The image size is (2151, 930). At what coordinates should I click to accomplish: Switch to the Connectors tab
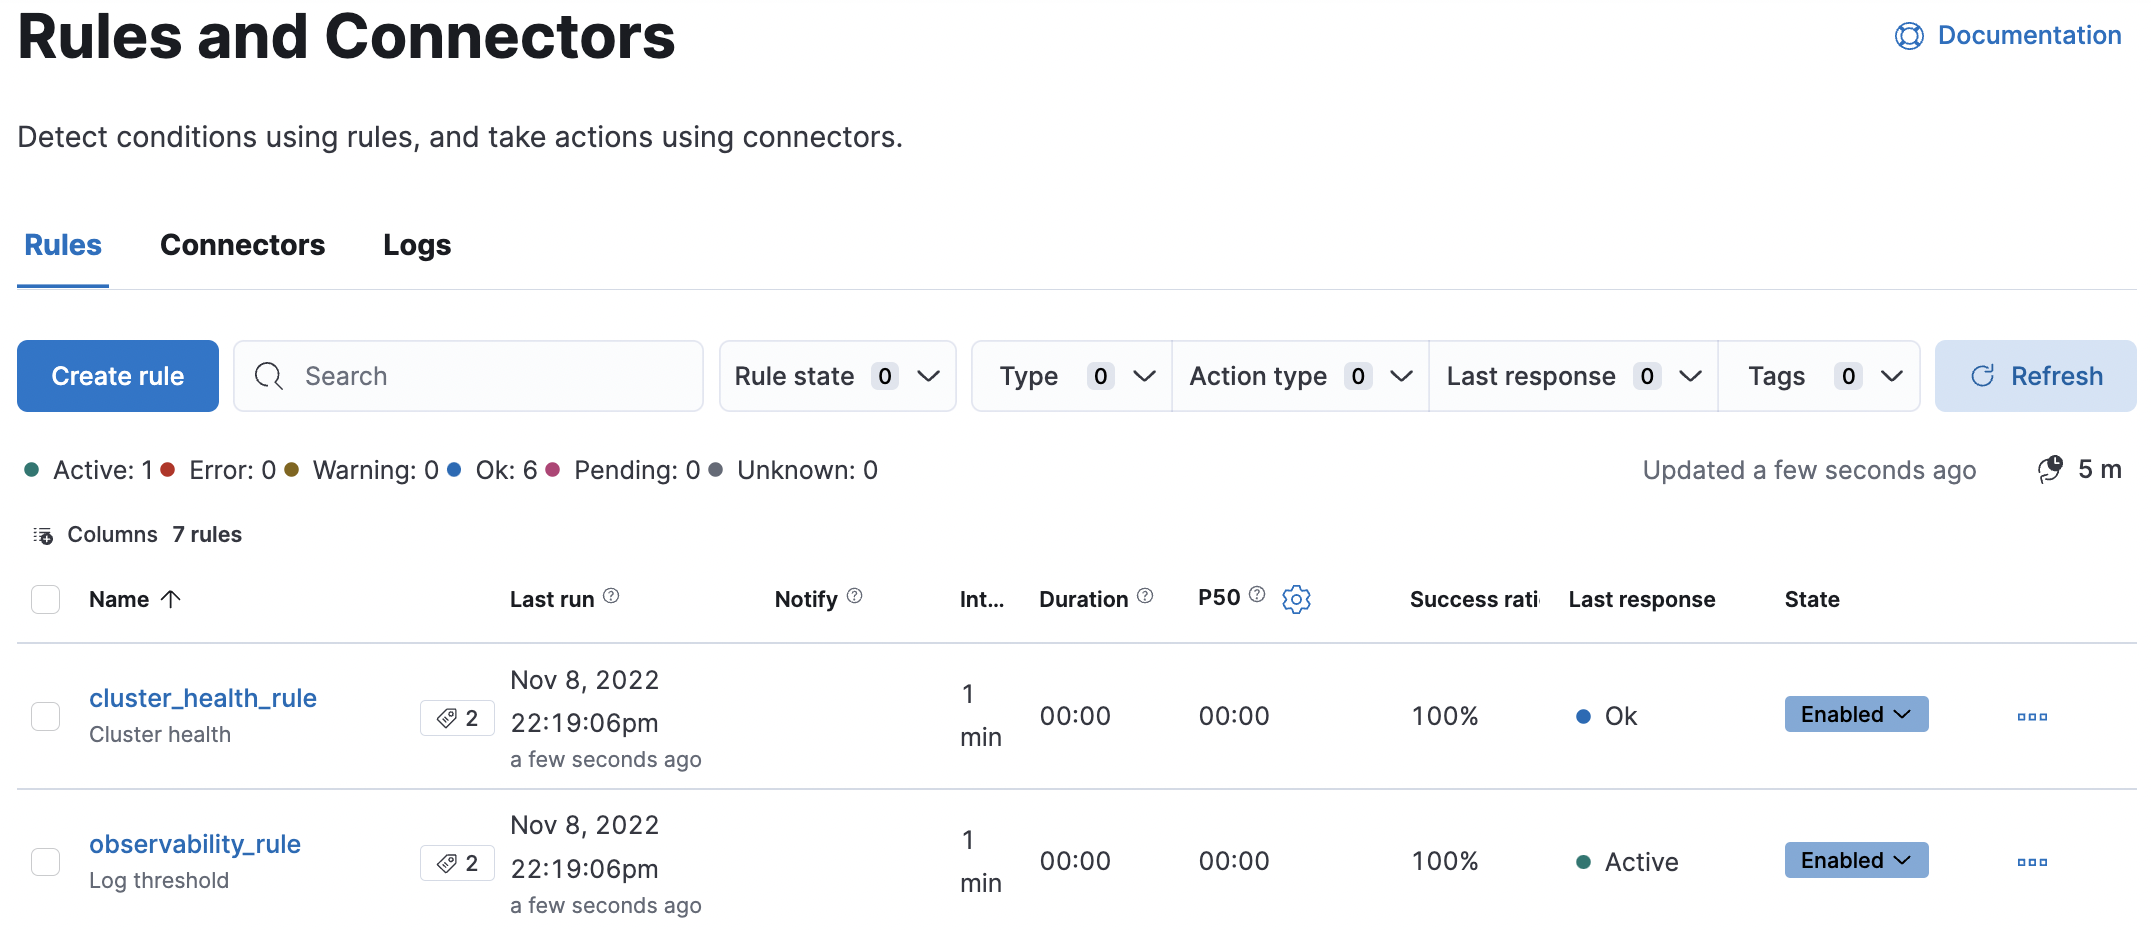(x=242, y=245)
